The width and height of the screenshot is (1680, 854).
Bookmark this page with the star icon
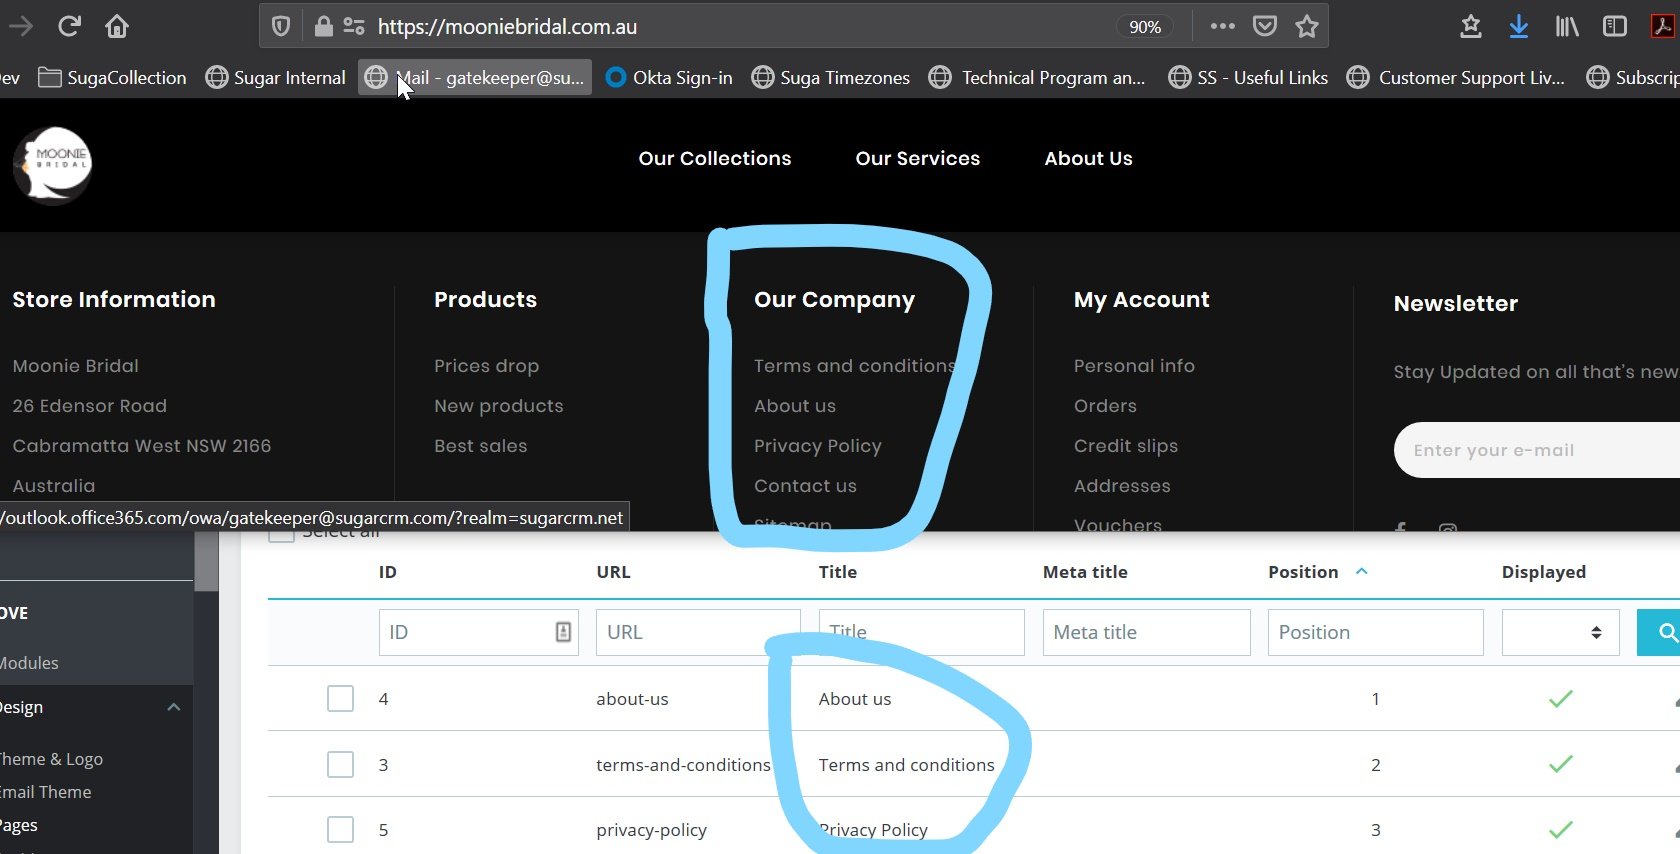pos(1306,27)
